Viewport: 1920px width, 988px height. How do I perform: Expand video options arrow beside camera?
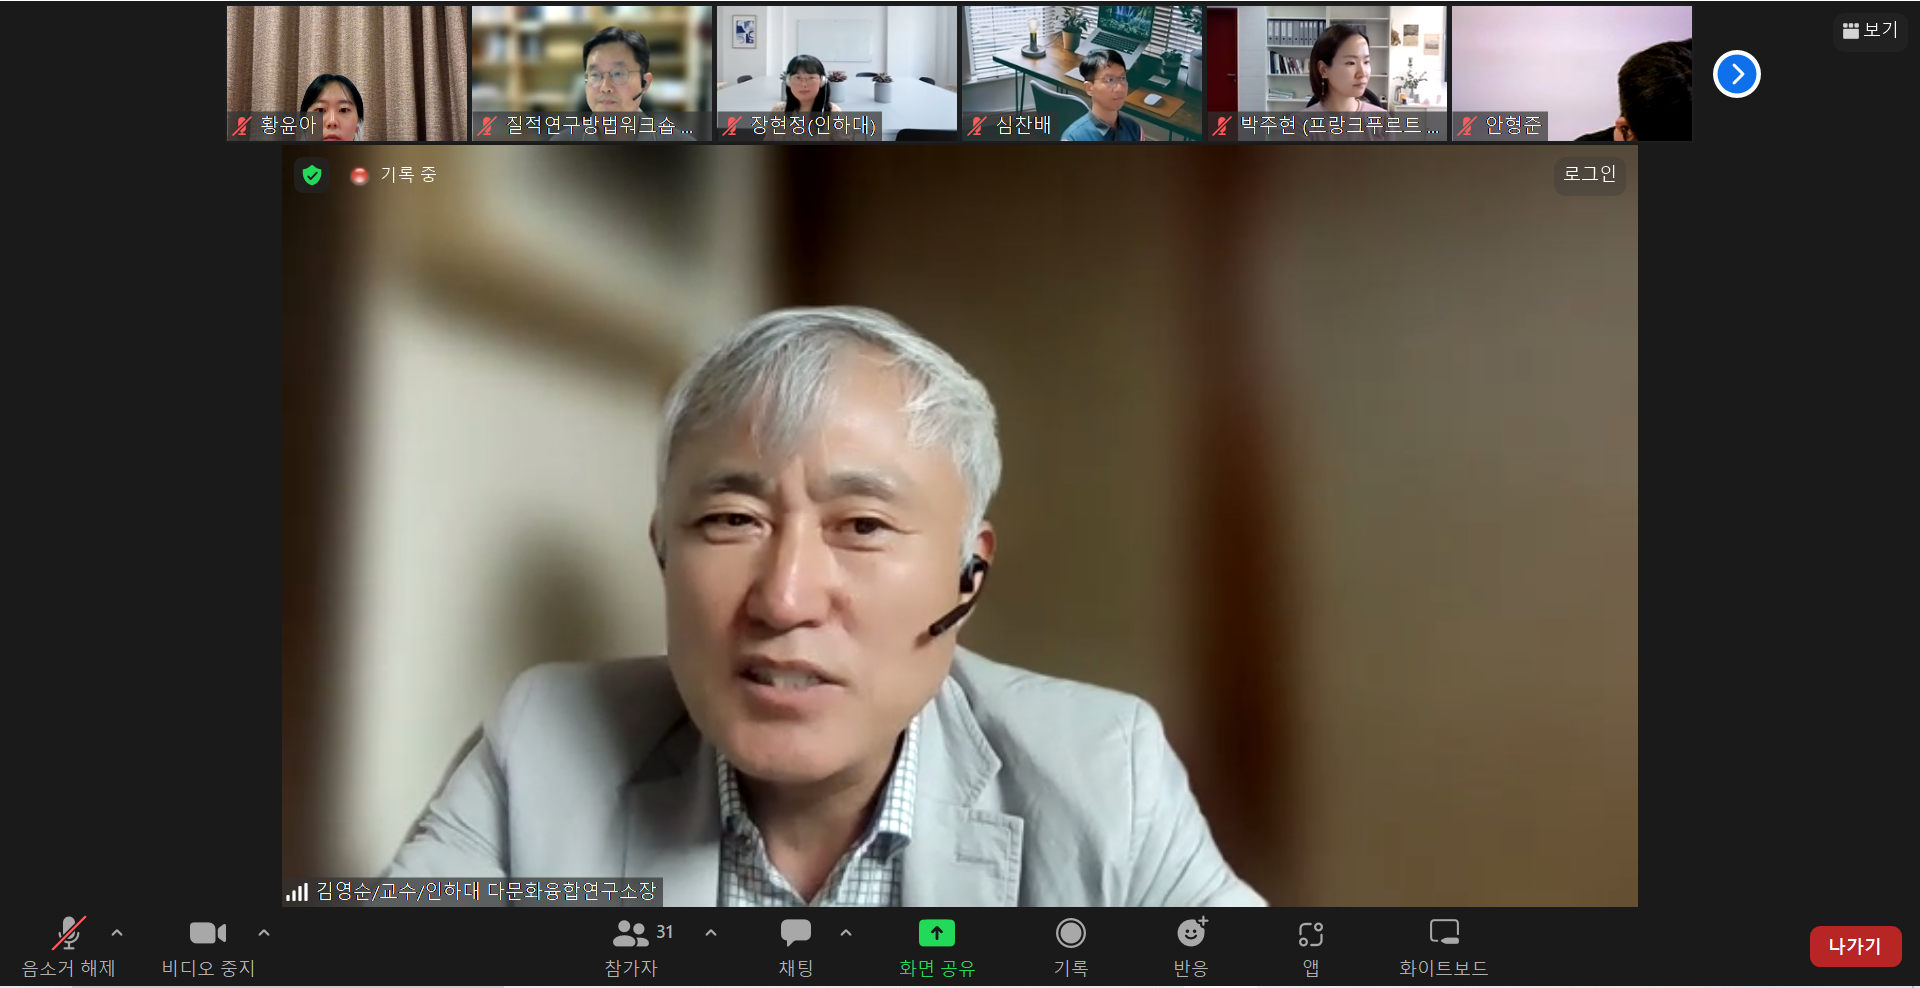264,933
